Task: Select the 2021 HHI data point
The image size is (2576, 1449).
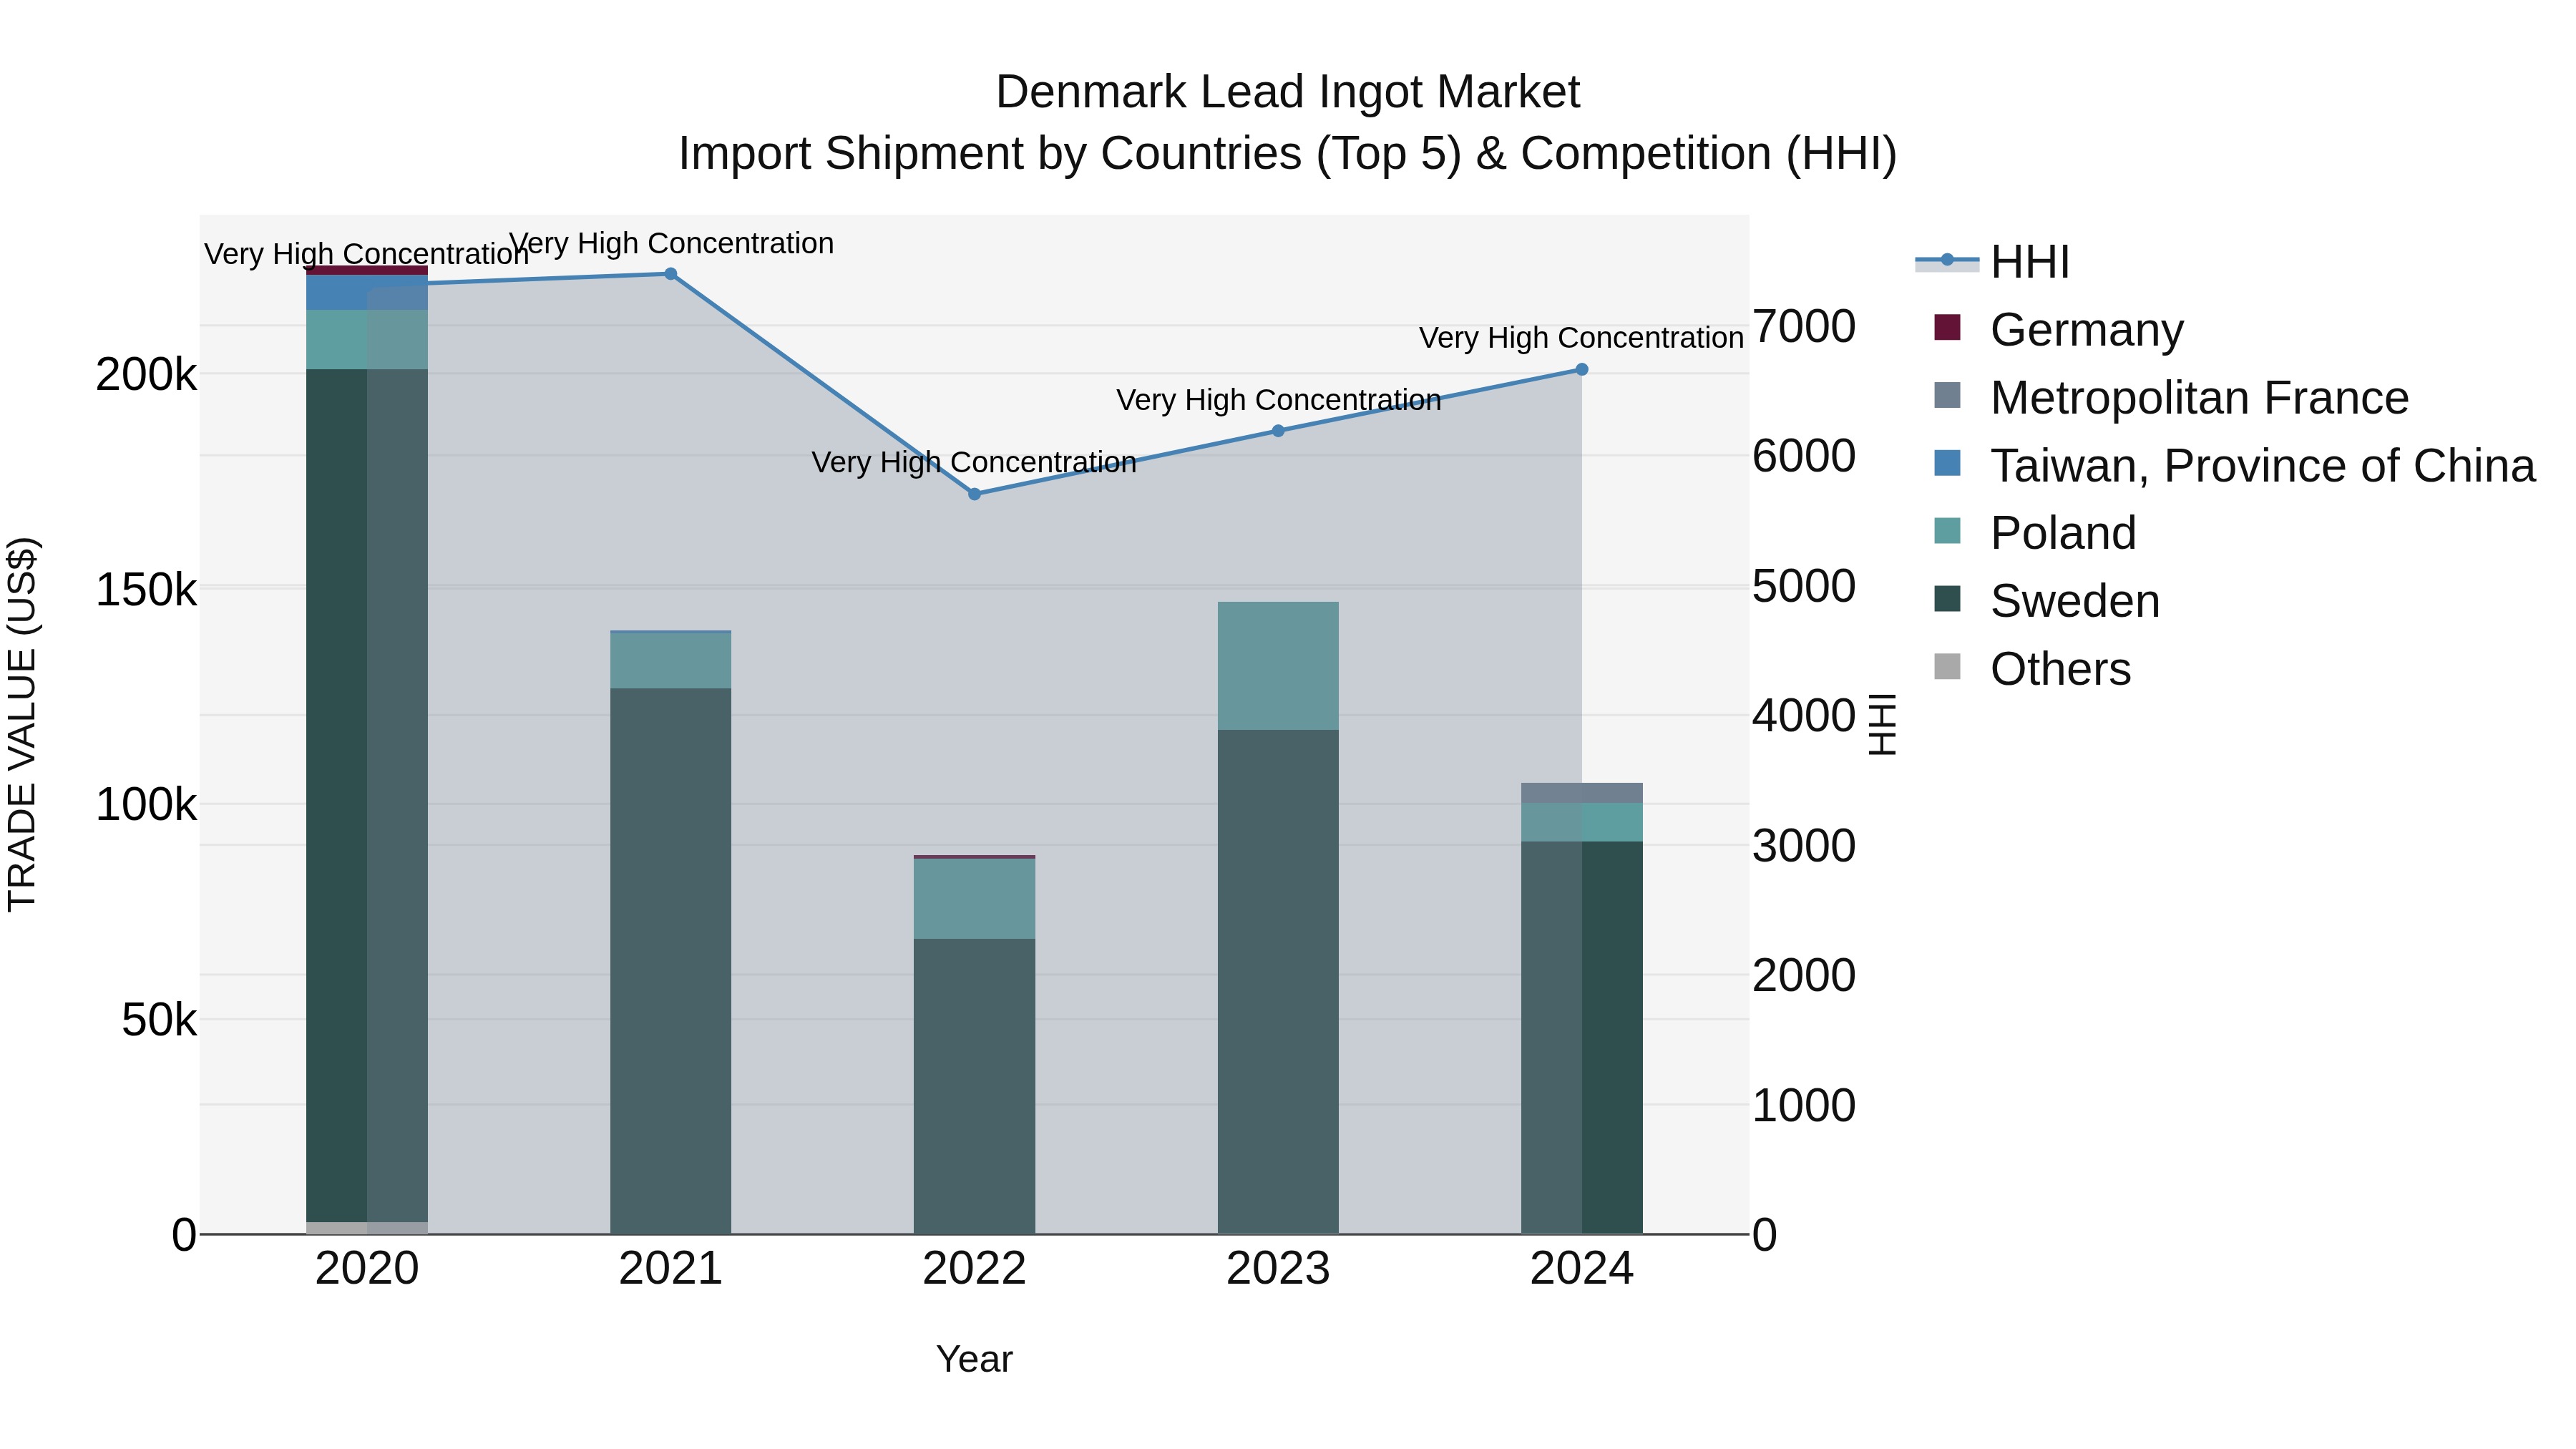Action: click(x=671, y=274)
